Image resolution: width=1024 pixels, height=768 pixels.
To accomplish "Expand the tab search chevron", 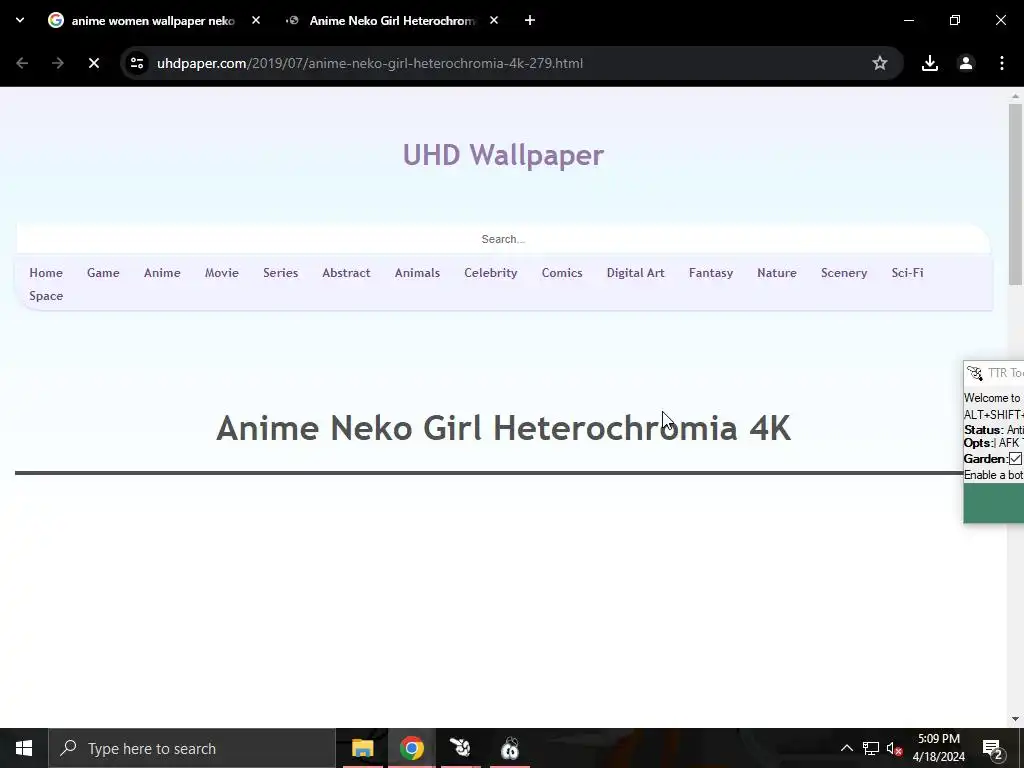I will click(20, 20).
